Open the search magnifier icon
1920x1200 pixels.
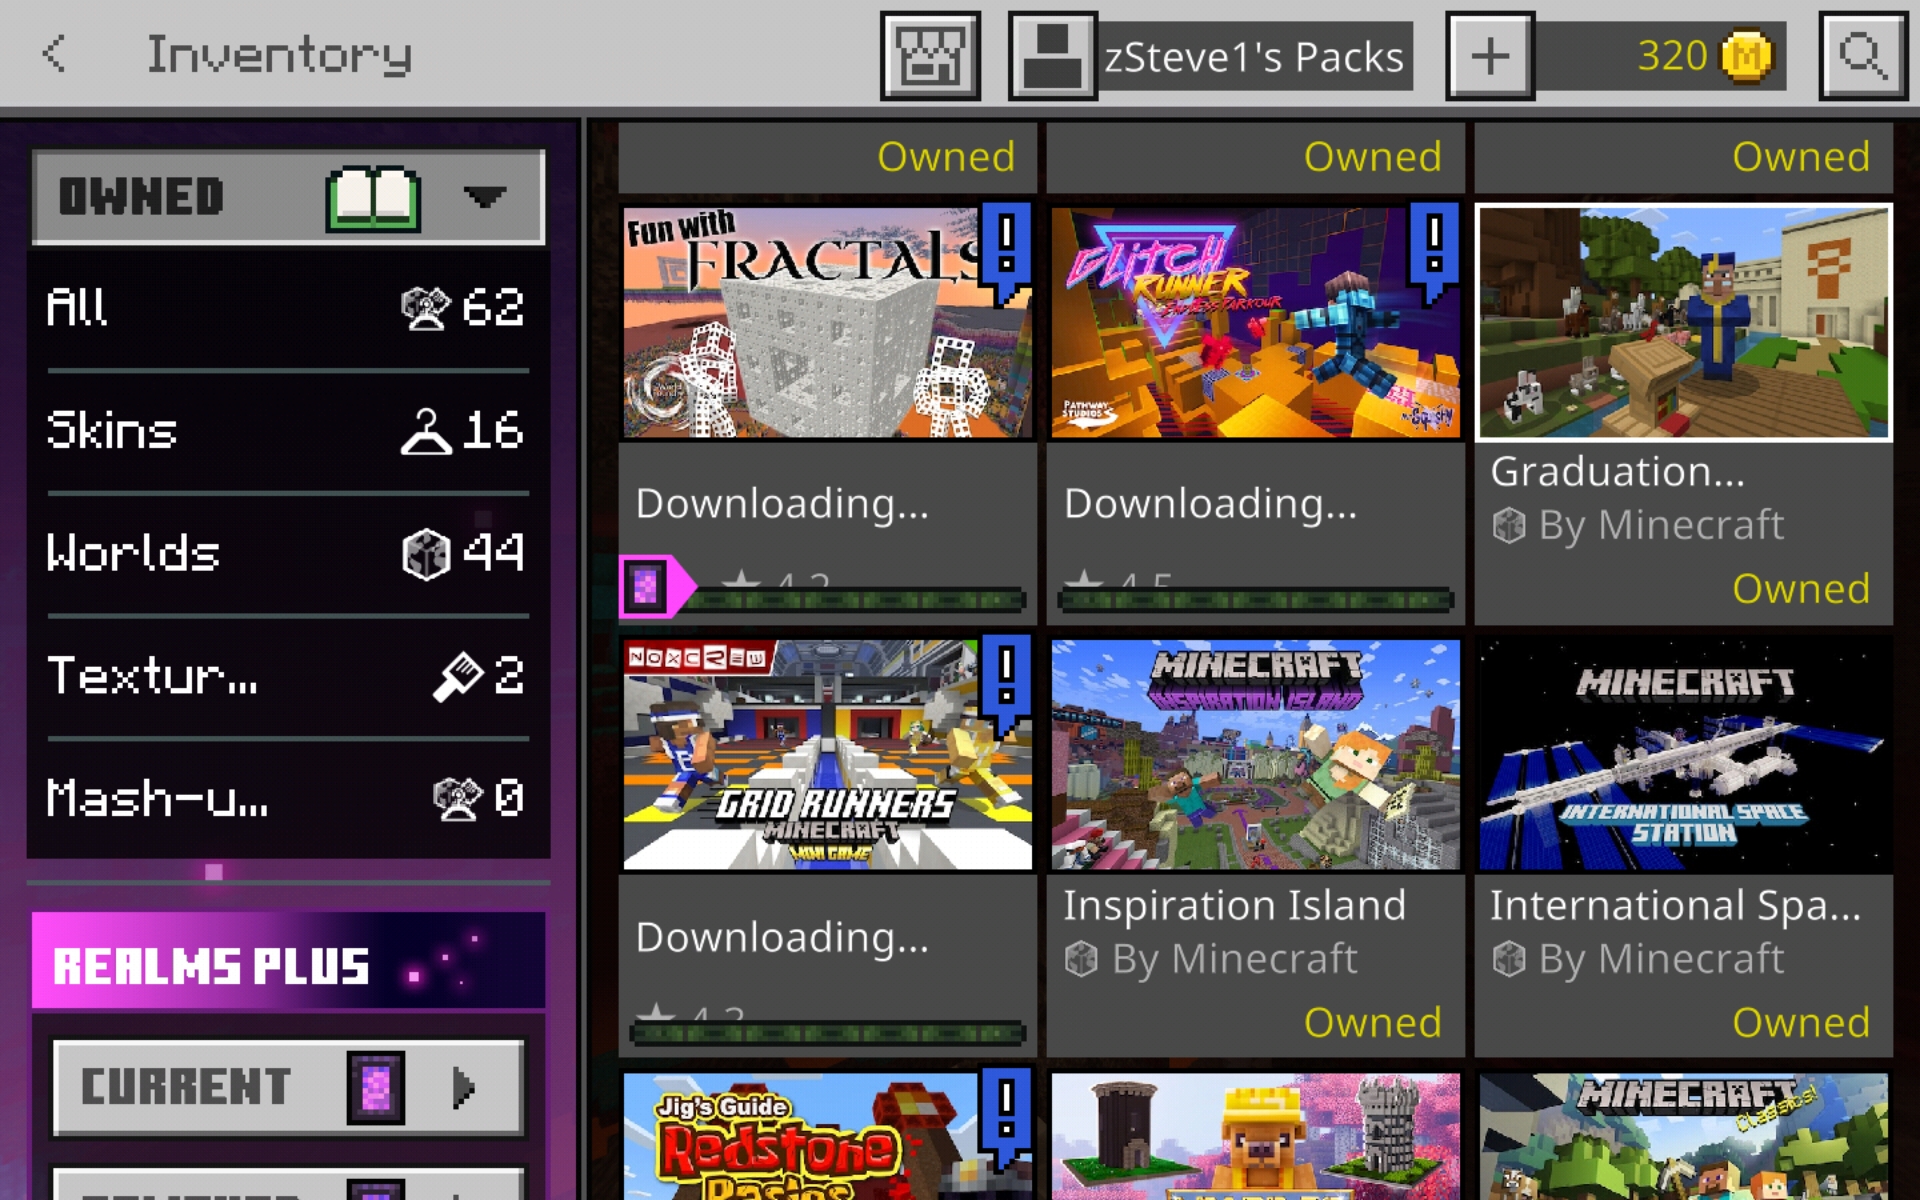pos(1862,56)
